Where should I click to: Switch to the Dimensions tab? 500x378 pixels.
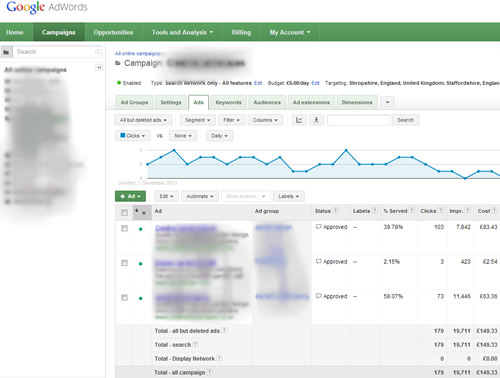357,102
